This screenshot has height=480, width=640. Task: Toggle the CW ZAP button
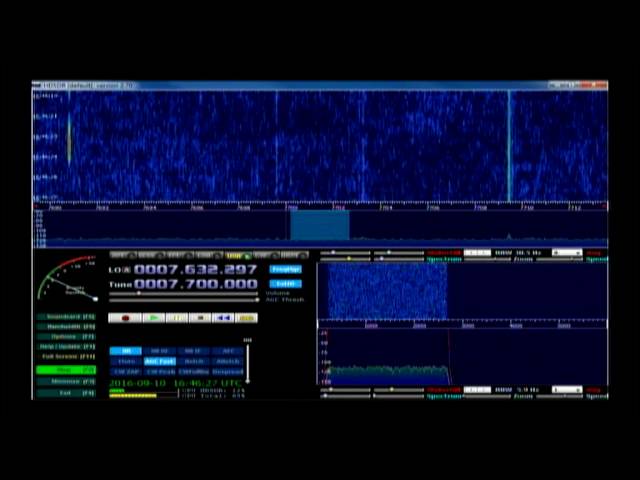(126, 372)
